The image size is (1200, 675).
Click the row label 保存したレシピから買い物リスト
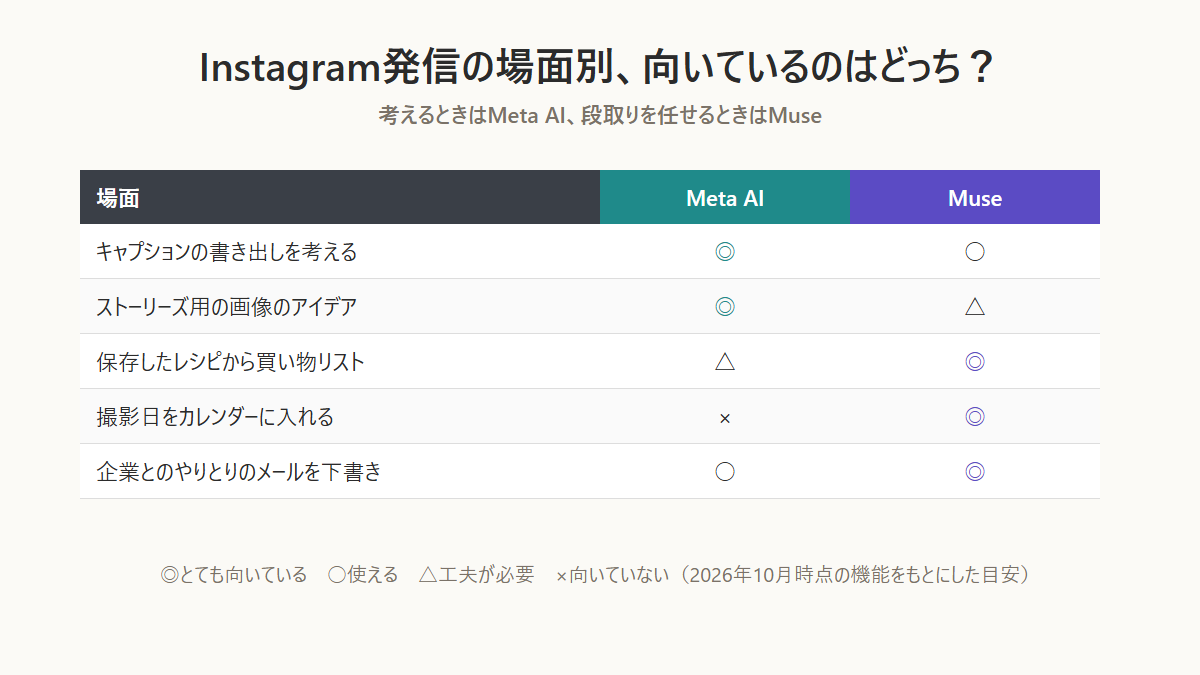point(231,362)
